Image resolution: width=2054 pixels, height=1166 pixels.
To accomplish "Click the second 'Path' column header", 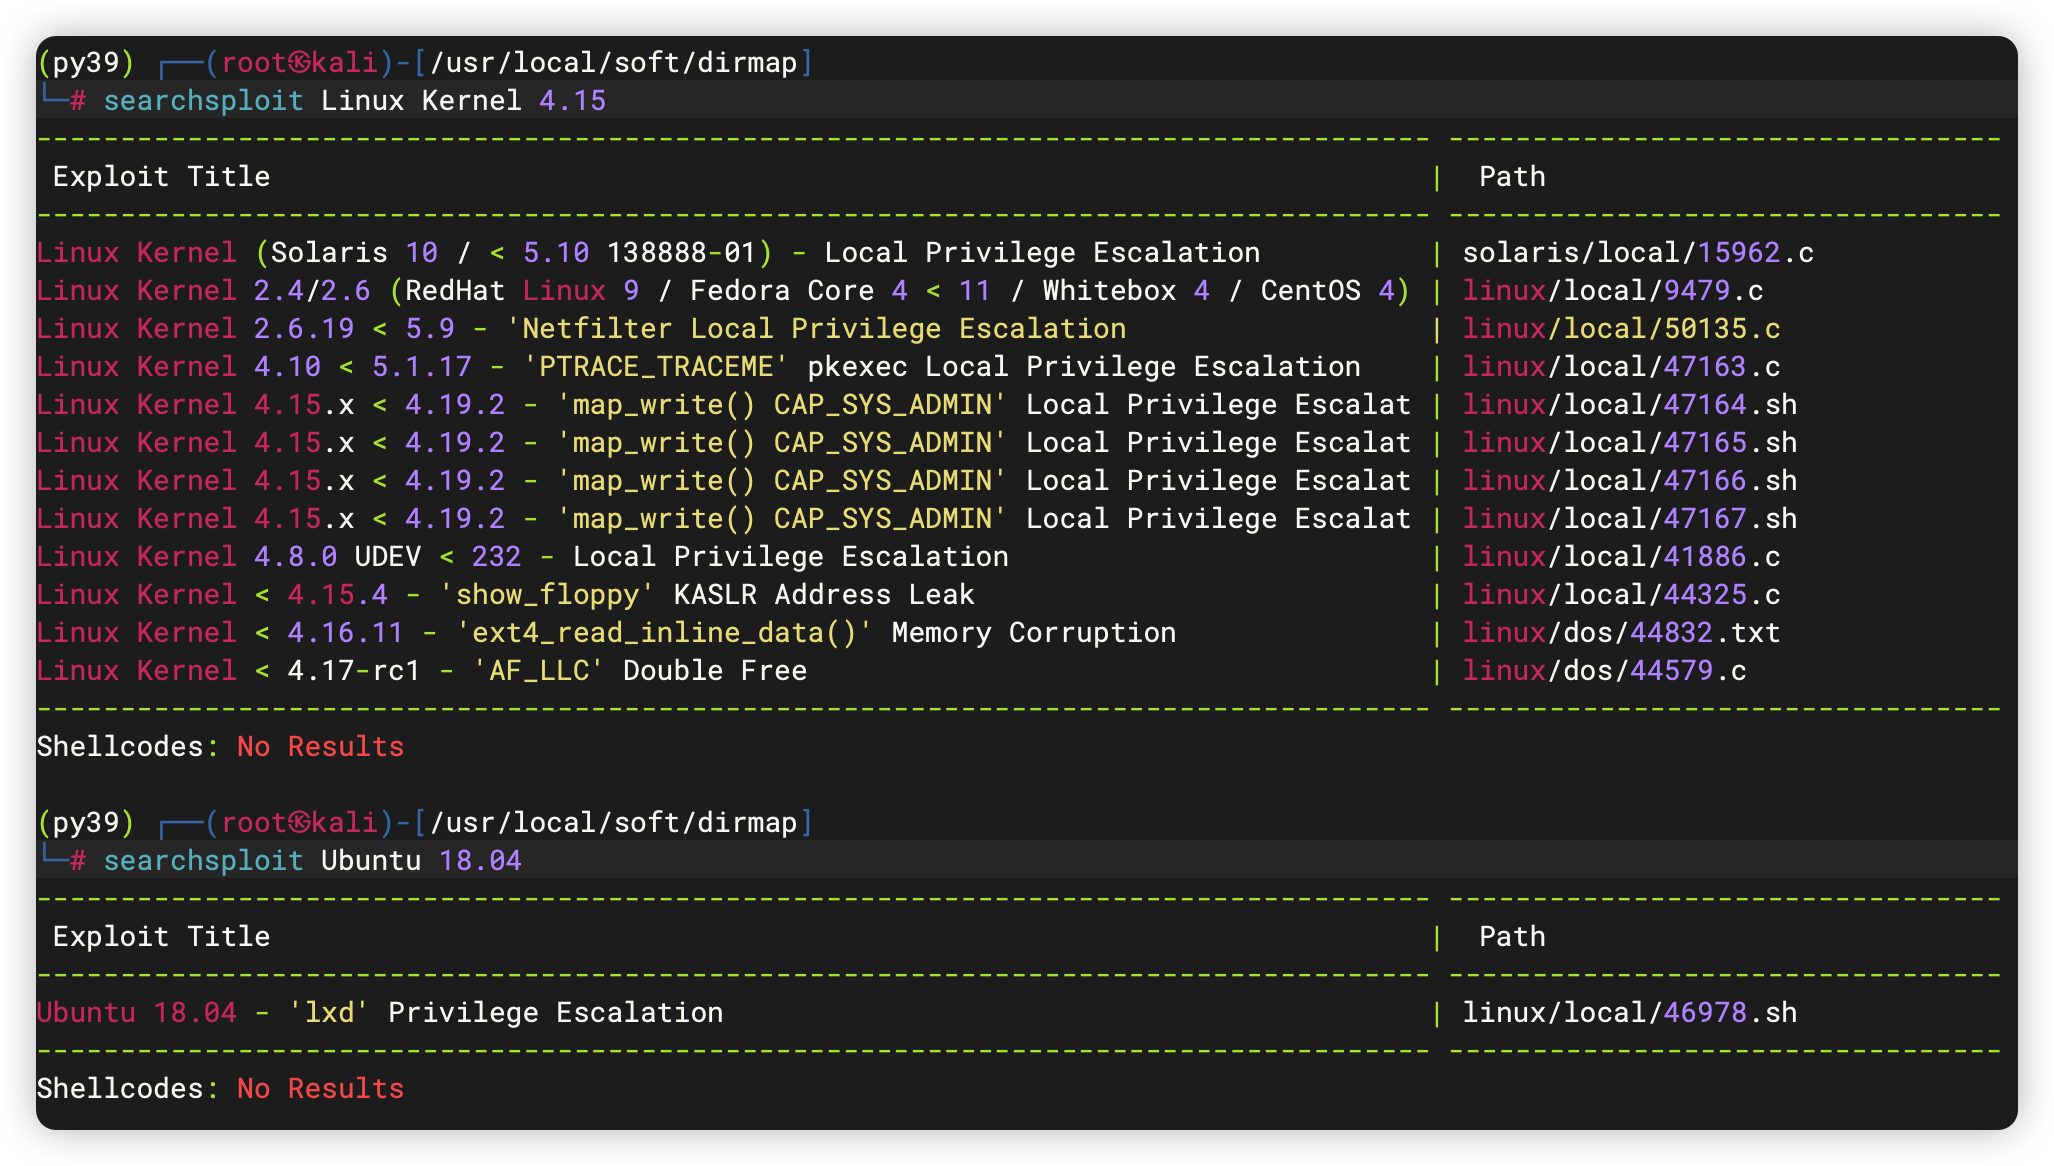I will [x=1512, y=937].
